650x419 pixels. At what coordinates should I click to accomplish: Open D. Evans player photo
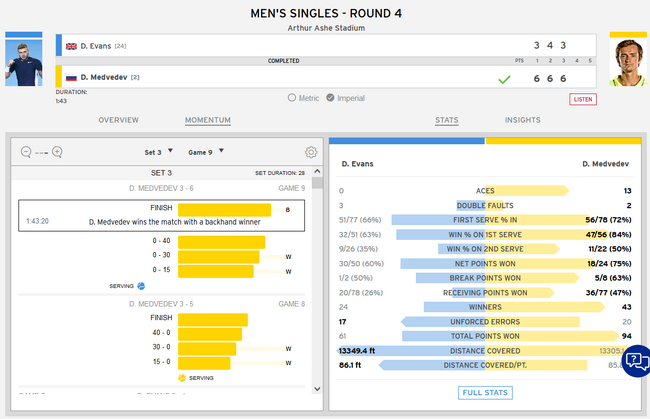tap(23, 62)
